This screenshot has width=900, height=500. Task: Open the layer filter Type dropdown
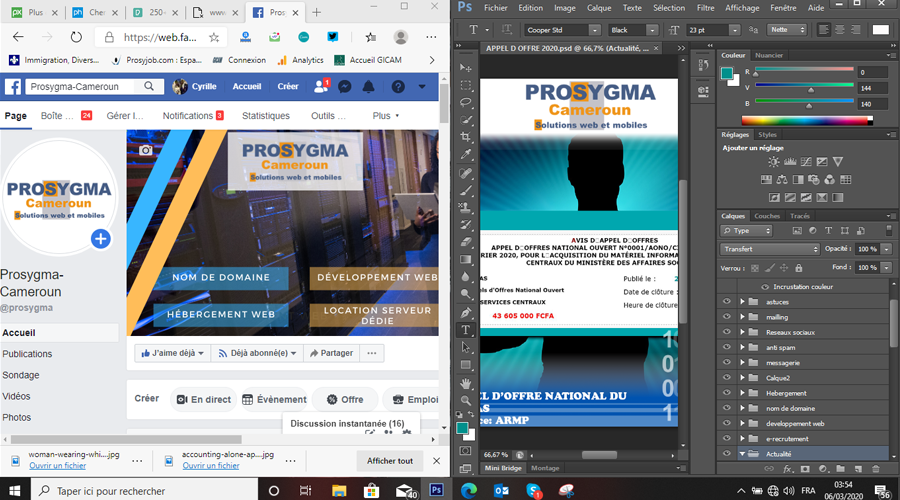pyautogui.click(x=746, y=231)
